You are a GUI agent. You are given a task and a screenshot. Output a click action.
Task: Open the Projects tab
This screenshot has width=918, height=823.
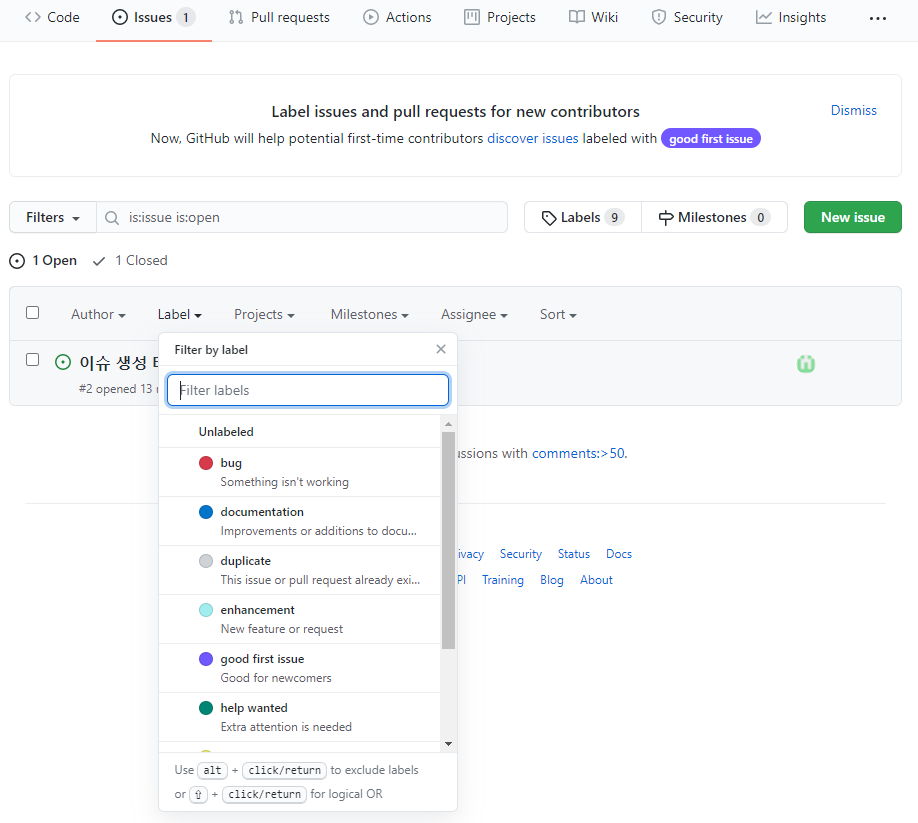click(x=500, y=18)
